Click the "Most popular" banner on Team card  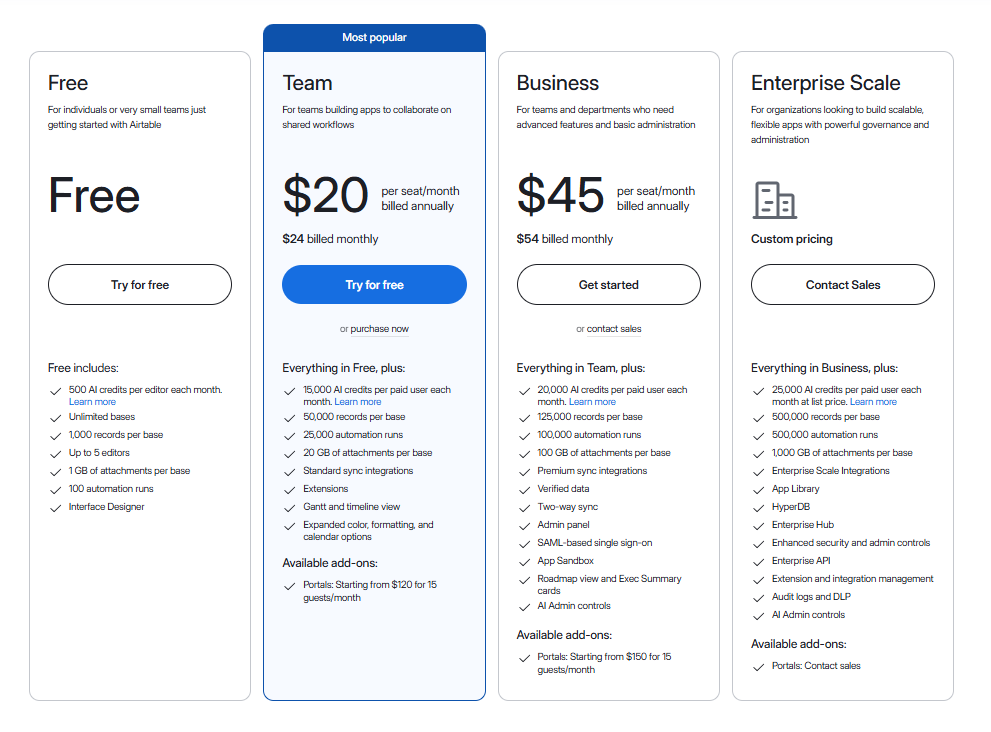[374, 37]
